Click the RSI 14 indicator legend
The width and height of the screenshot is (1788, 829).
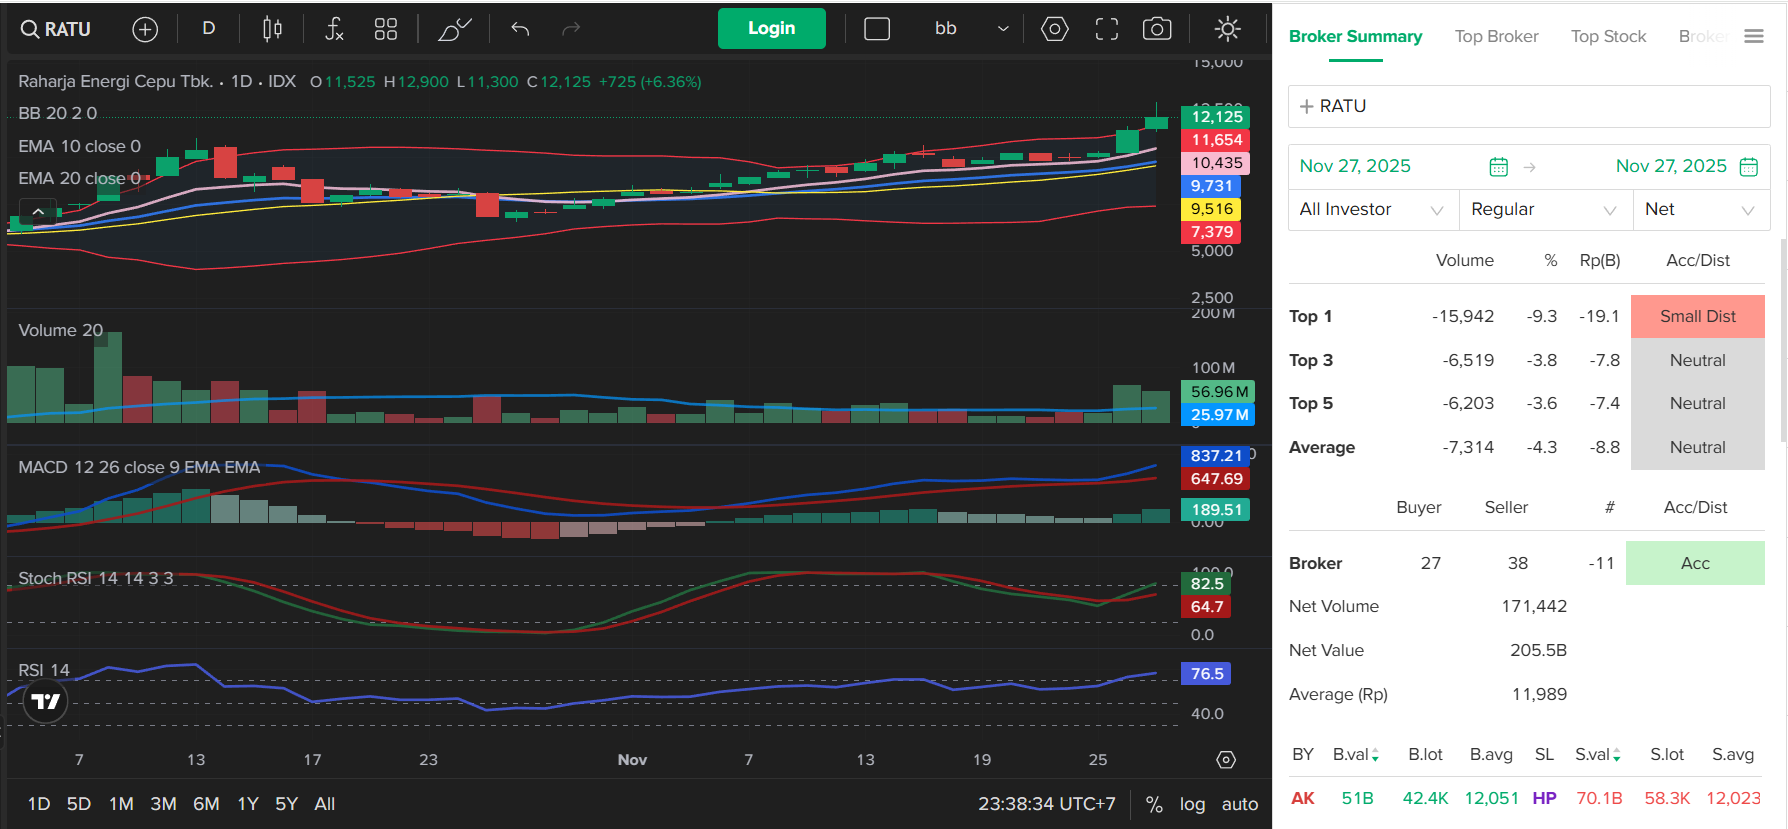tap(44, 670)
